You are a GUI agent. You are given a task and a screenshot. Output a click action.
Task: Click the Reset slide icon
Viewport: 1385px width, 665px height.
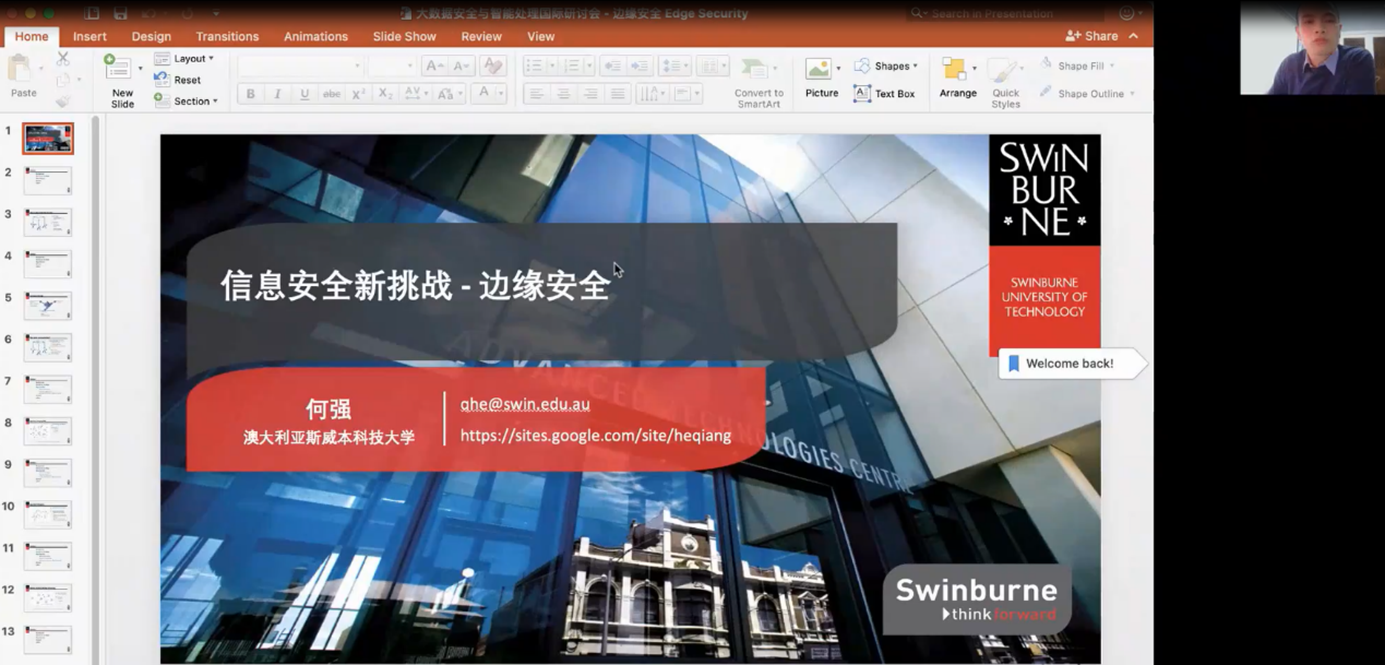pyautogui.click(x=162, y=80)
